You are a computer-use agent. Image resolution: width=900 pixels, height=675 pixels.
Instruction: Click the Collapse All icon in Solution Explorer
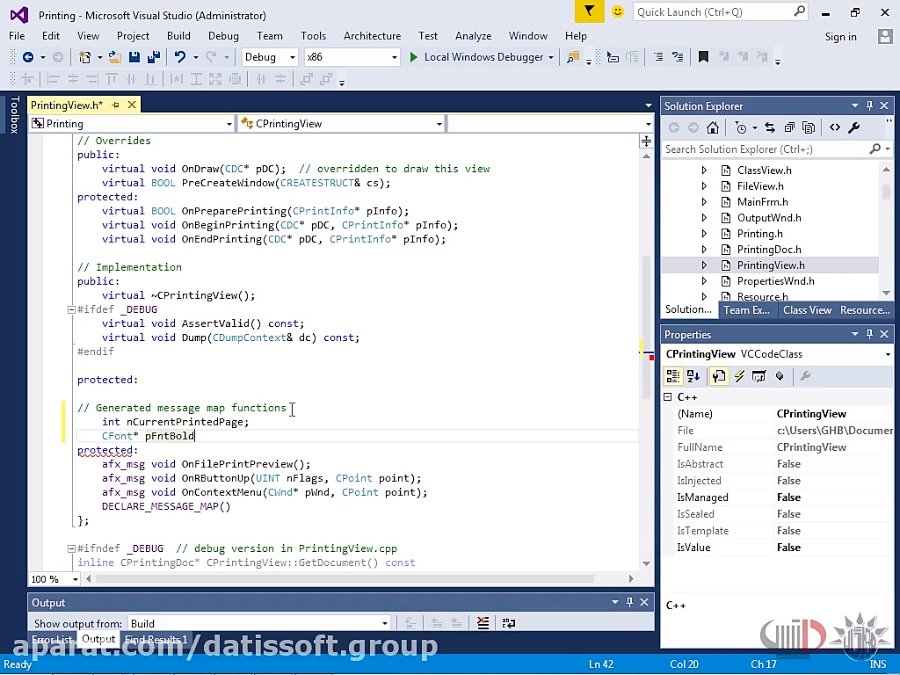[x=789, y=127]
